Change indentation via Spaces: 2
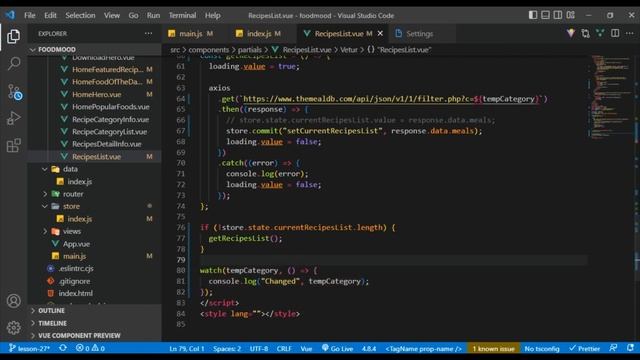640x360 pixels. (x=227, y=349)
